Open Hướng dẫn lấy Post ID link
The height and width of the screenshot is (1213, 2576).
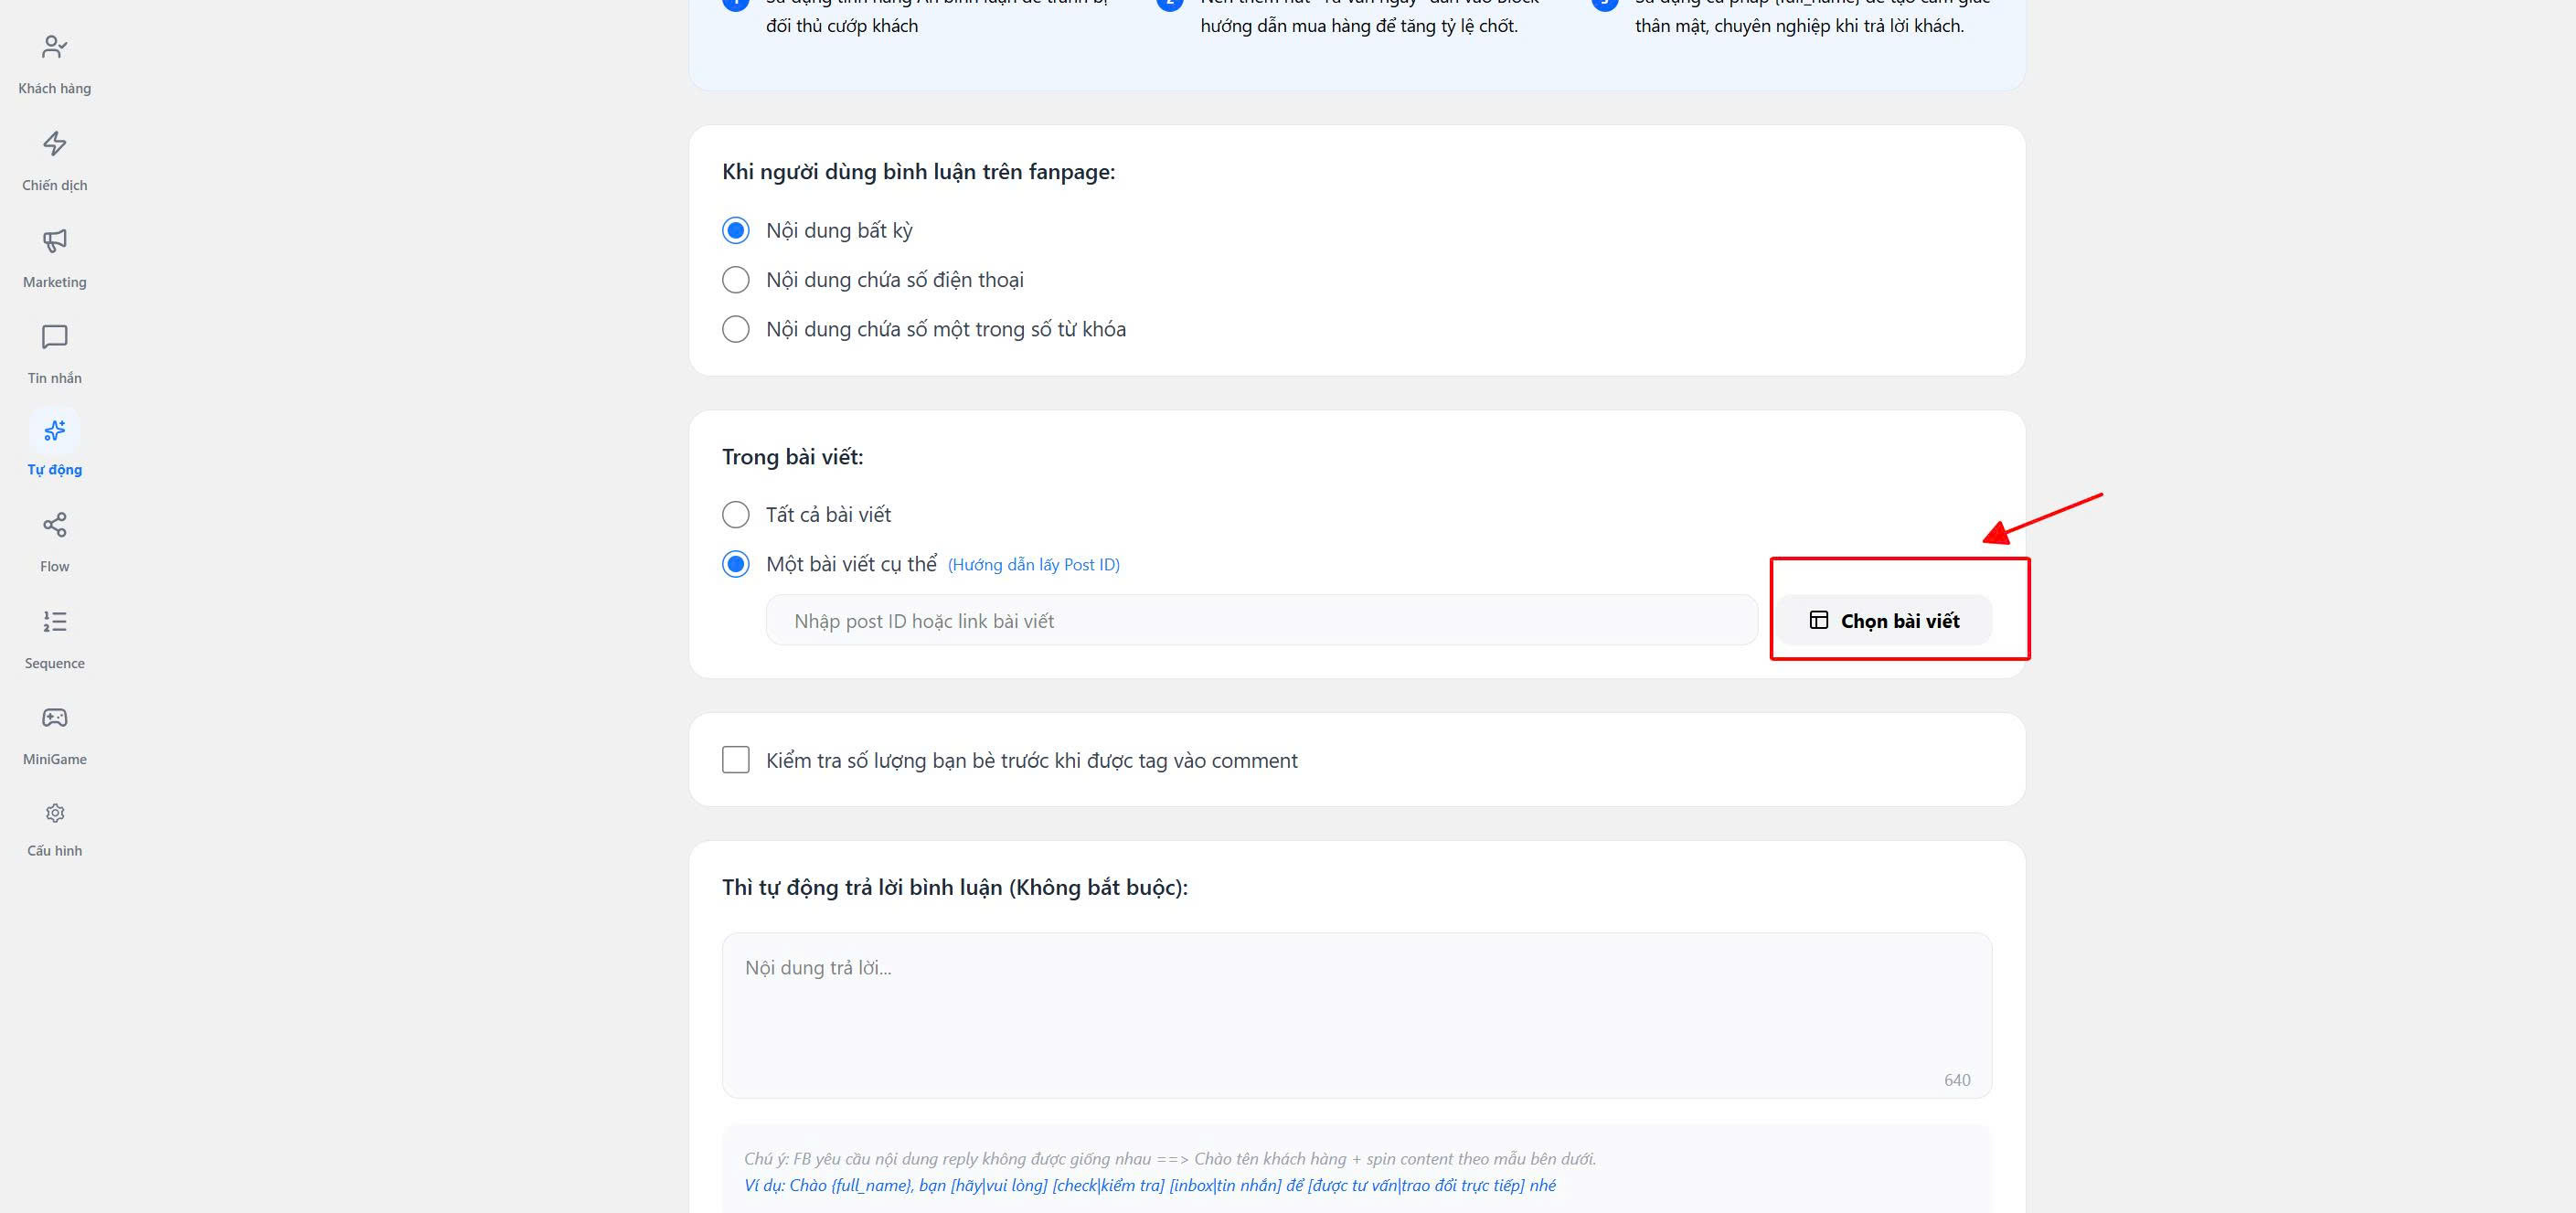pos(1033,565)
